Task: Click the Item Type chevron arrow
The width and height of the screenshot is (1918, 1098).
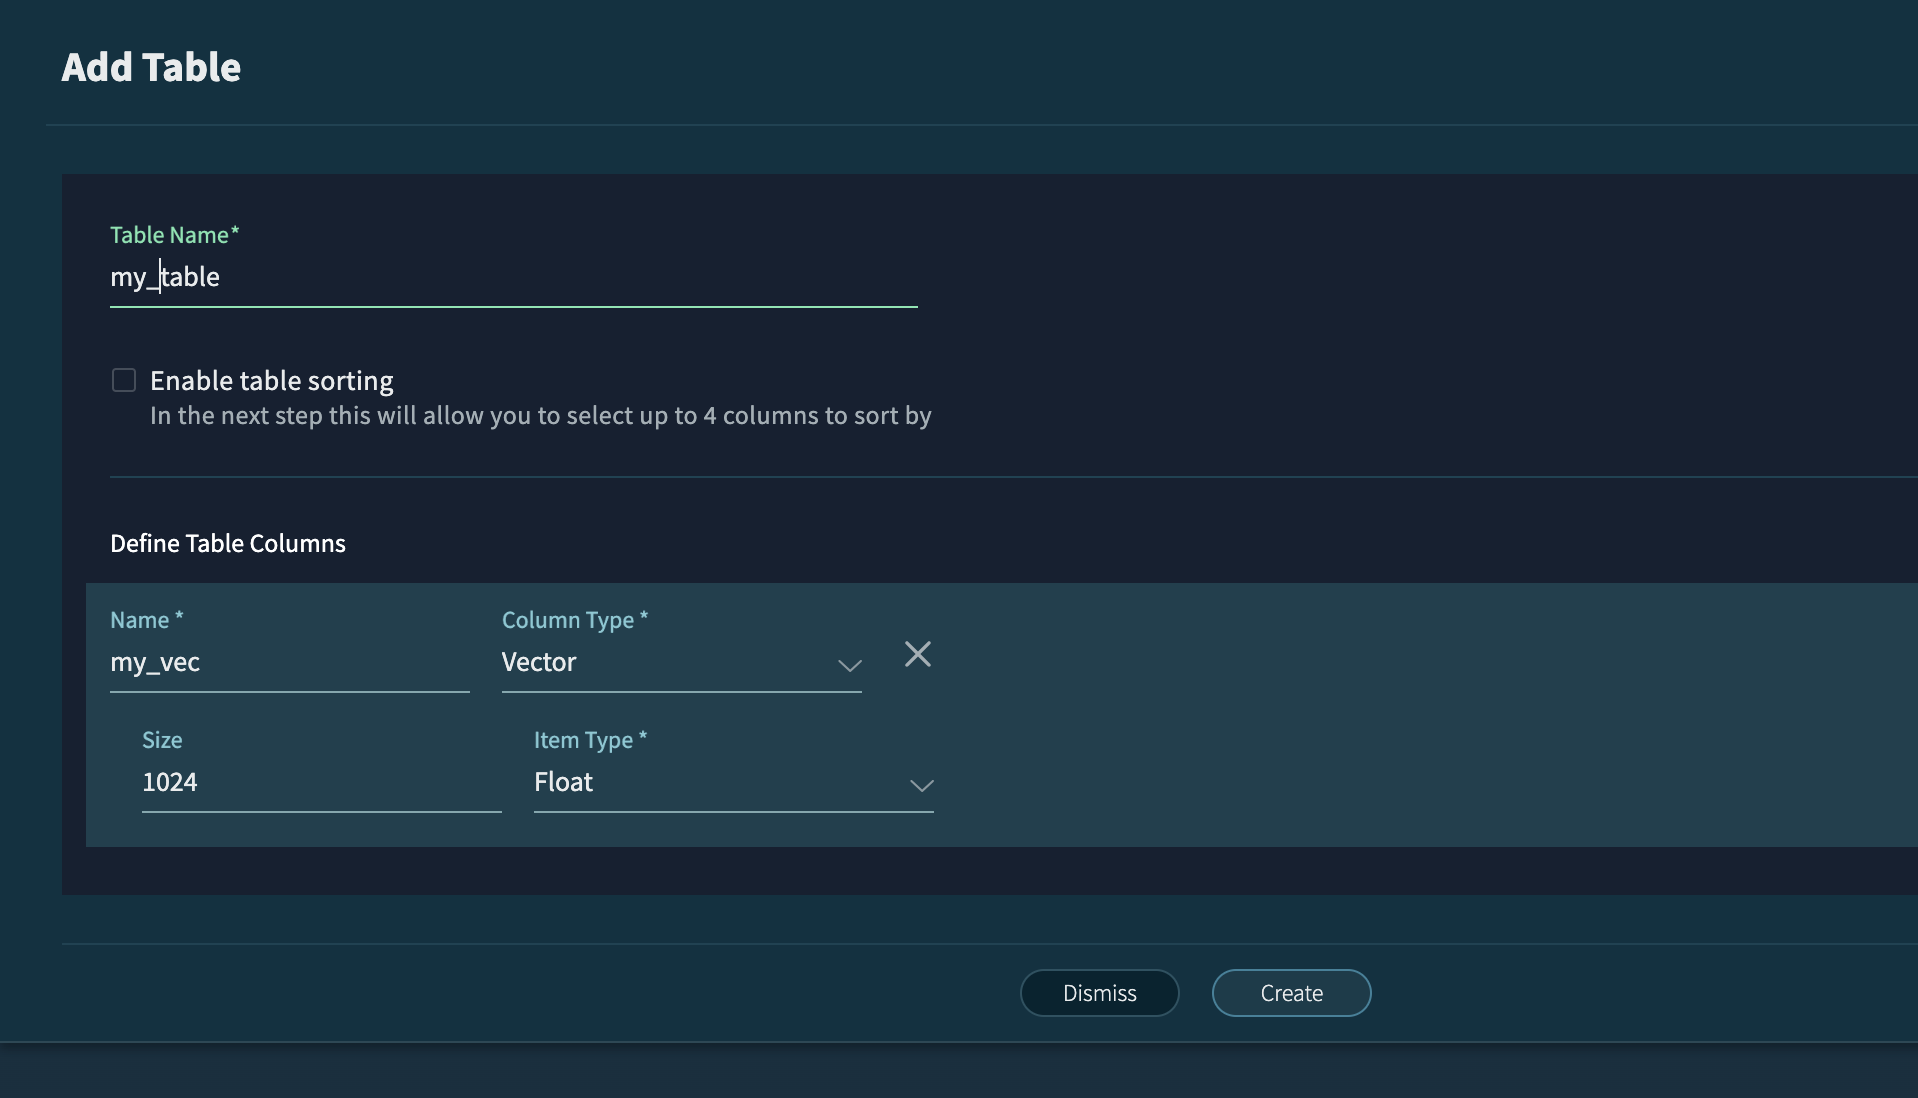Action: point(921,785)
